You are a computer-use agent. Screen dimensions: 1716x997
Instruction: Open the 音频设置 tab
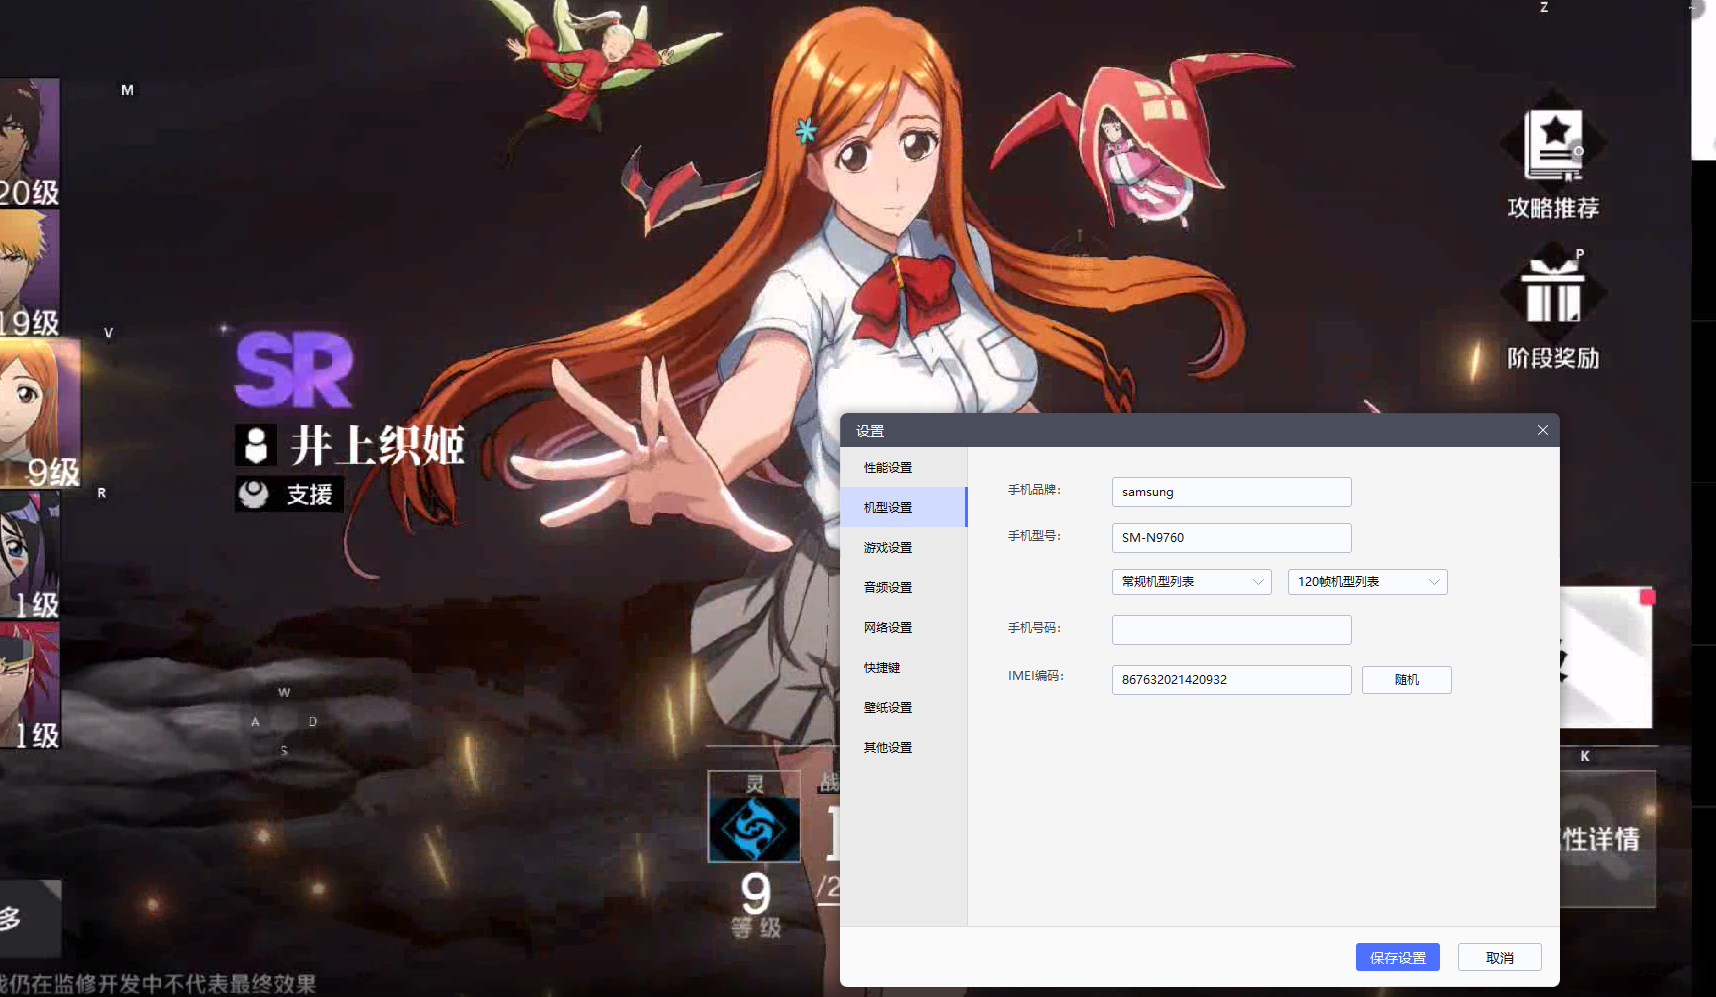(x=888, y=588)
